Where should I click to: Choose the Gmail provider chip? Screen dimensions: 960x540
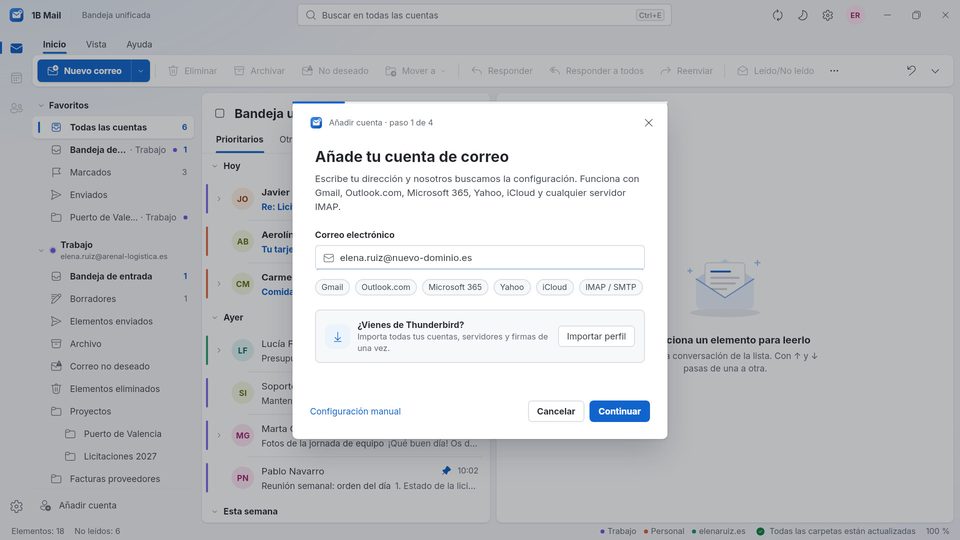point(332,287)
